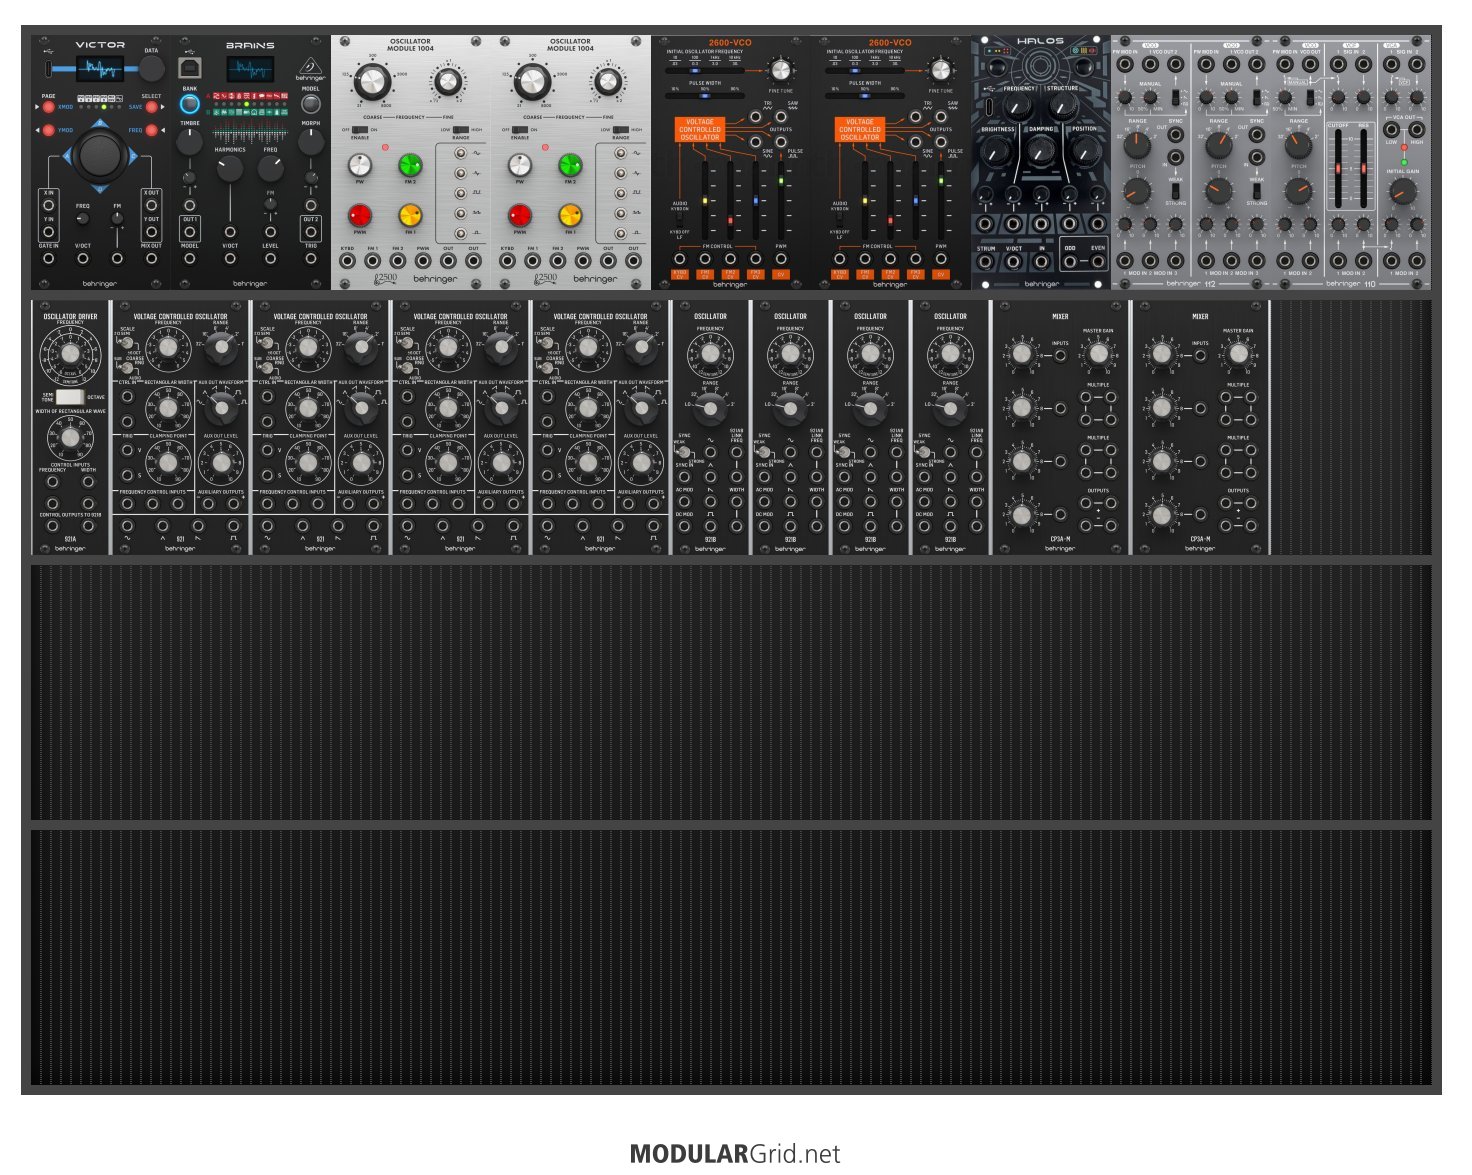Screen dimensions: 1472x1175
Task: Click the Behringer triangle logo on Brains
Action: [x=311, y=66]
